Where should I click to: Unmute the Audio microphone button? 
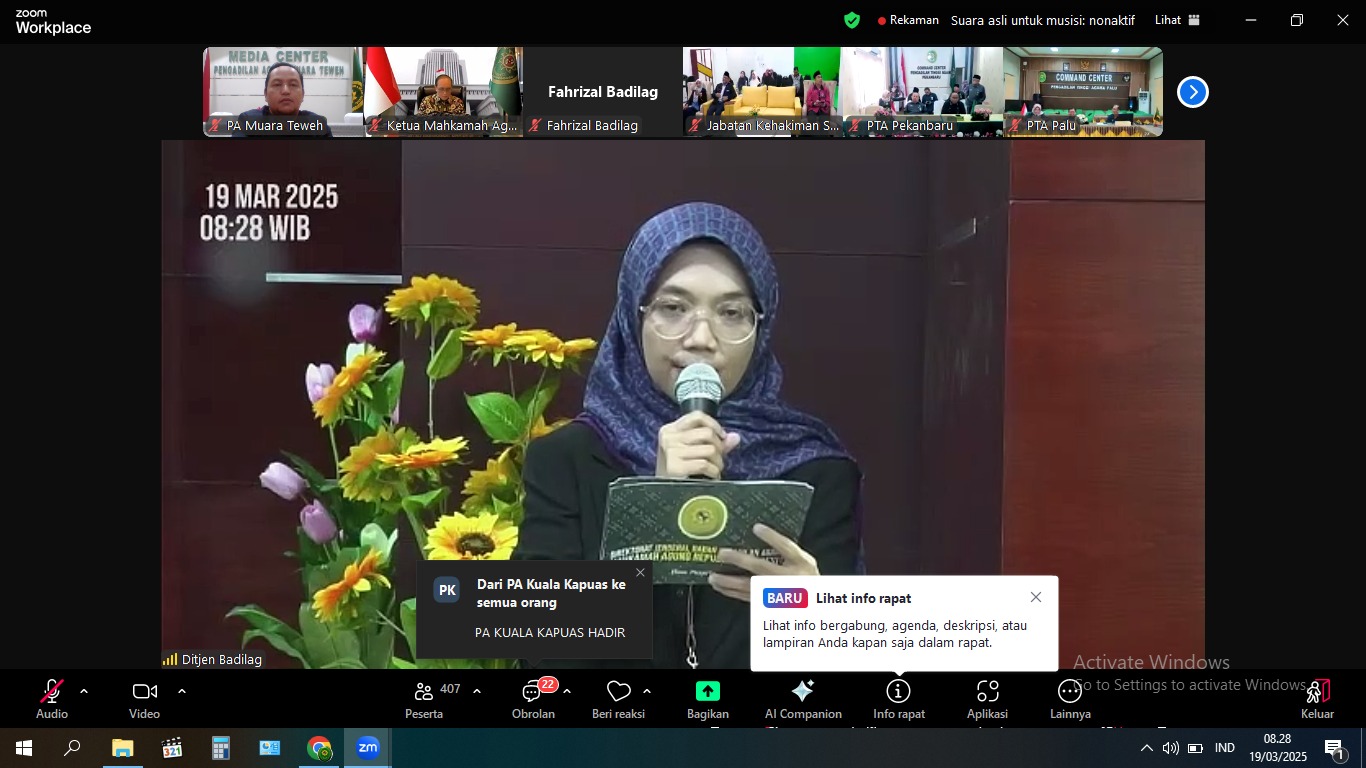52,698
